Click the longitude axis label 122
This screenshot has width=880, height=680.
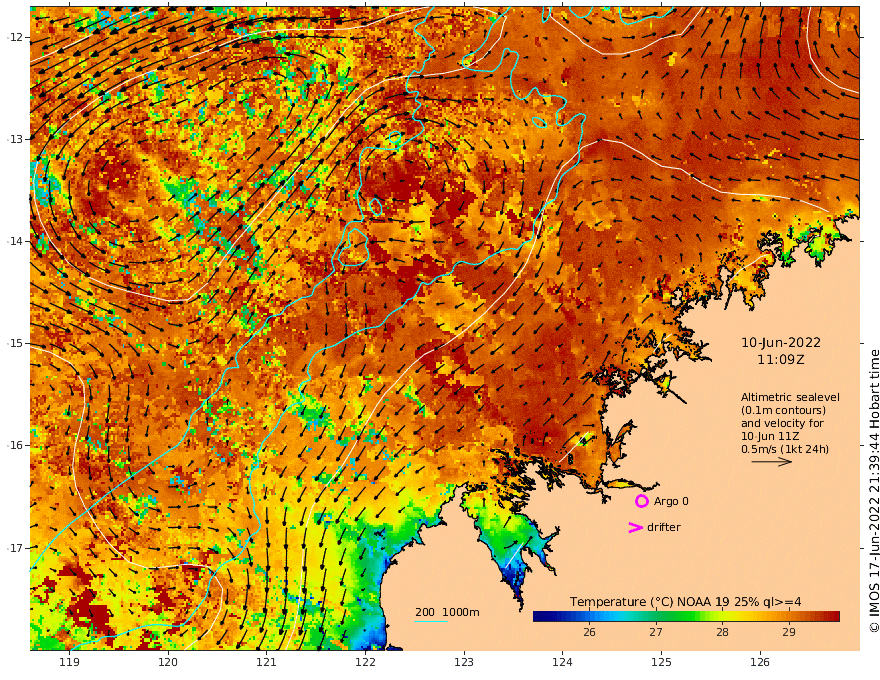(365, 662)
